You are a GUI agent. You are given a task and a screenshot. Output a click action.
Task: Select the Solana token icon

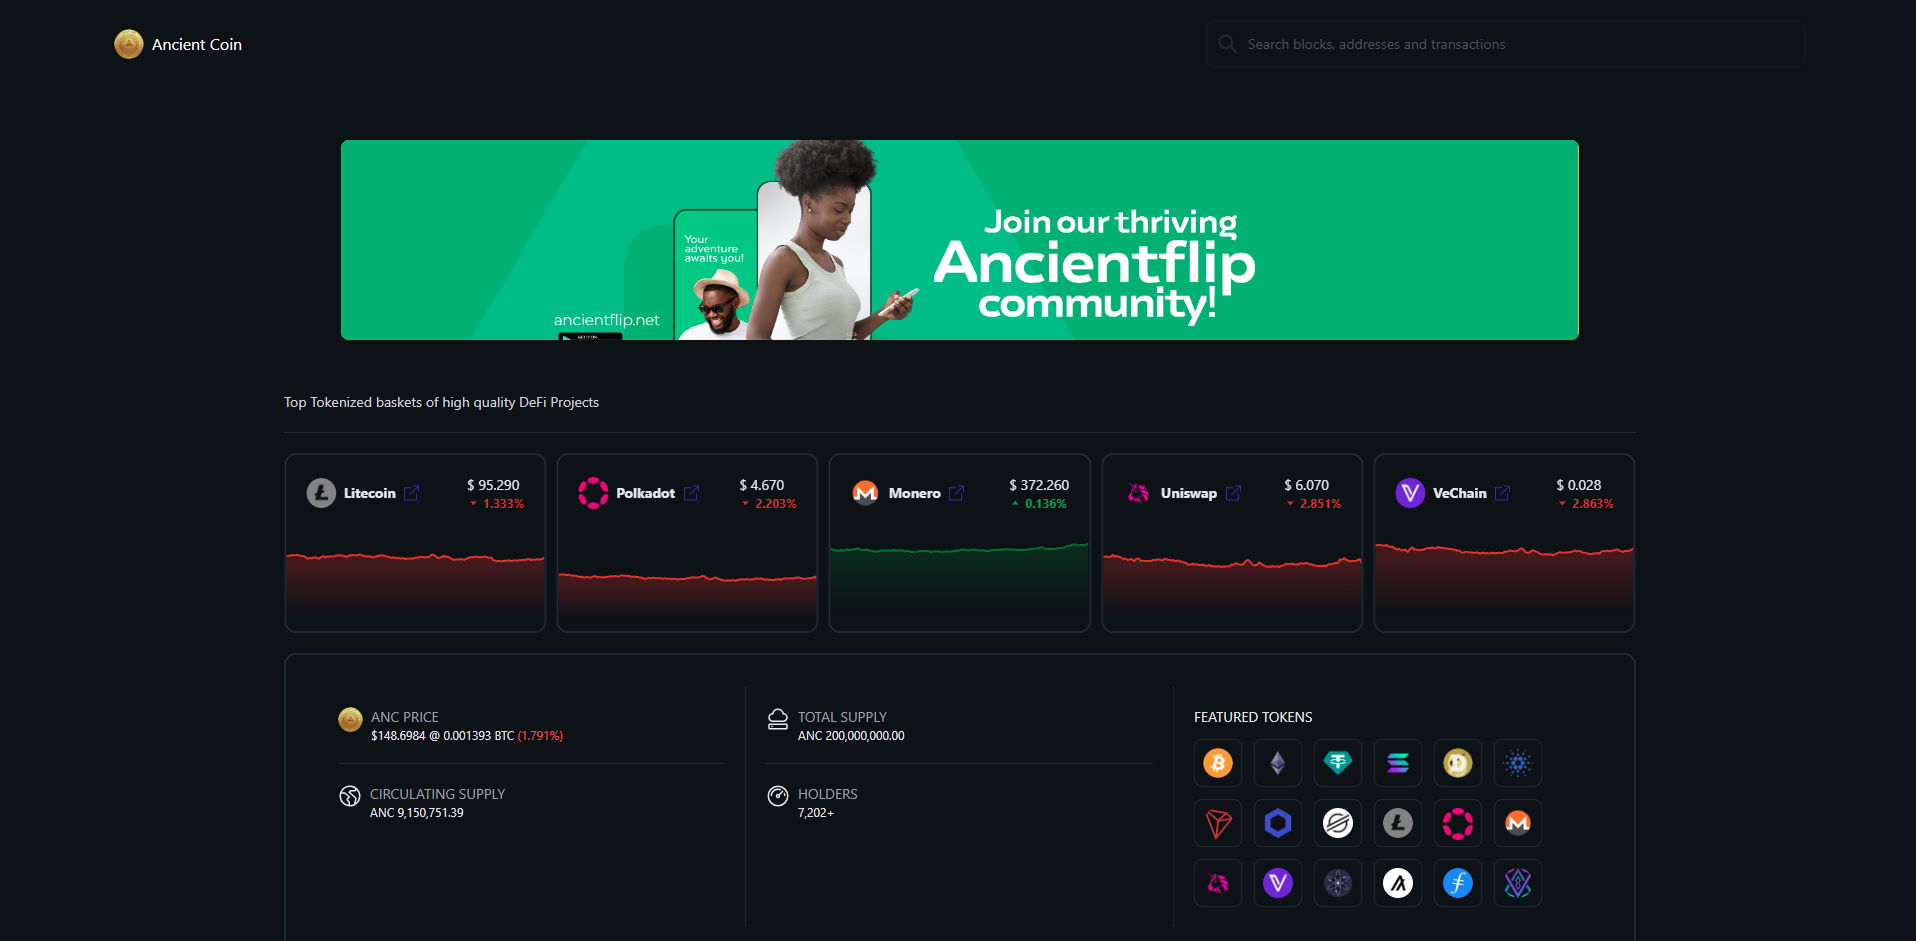click(x=1398, y=764)
